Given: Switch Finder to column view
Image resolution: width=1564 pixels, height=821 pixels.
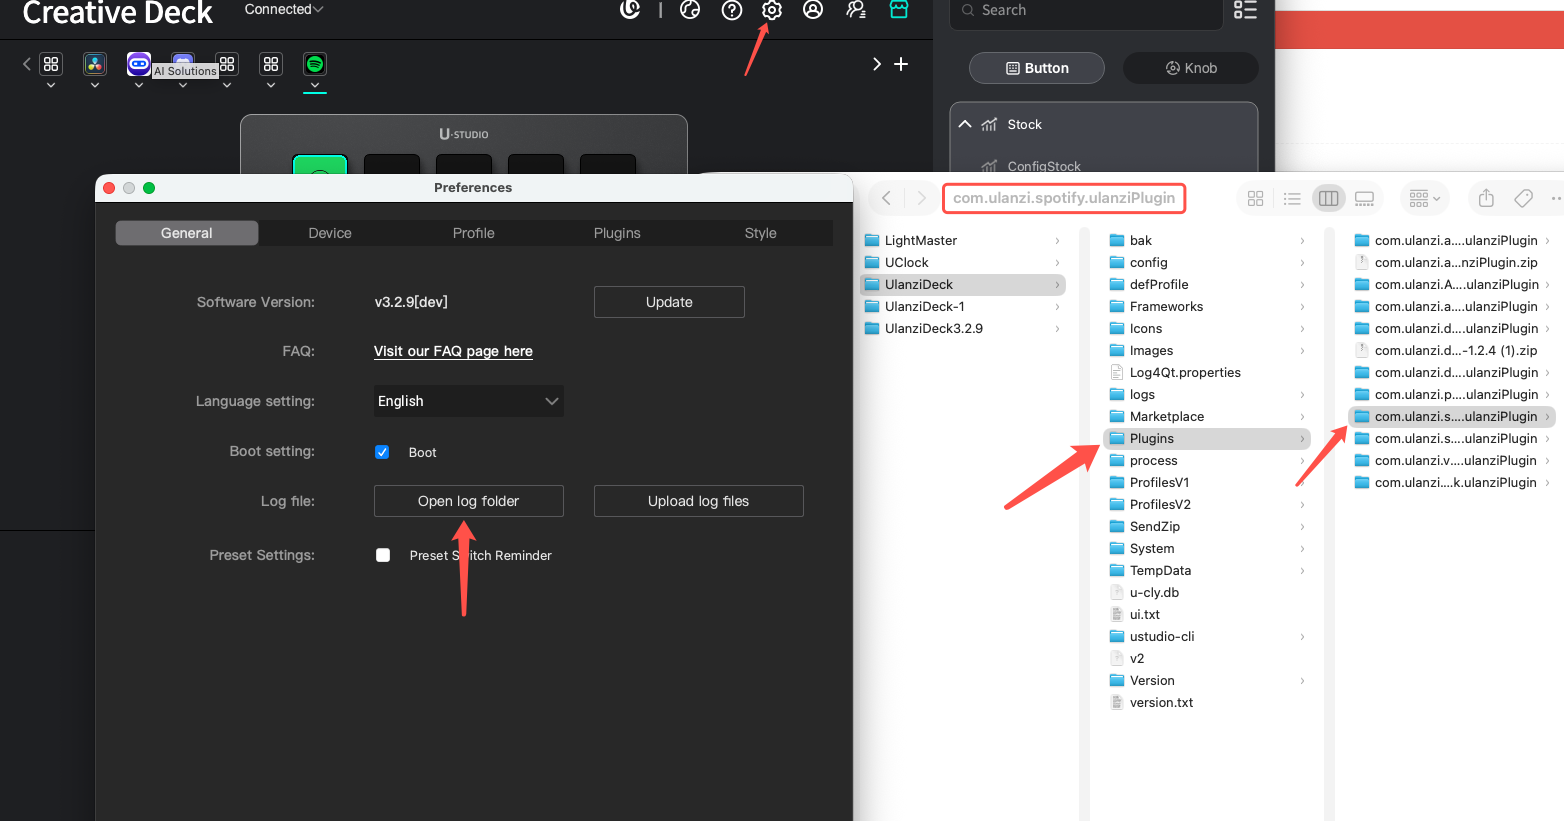Looking at the screenshot, I should pyautogui.click(x=1328, y=198).
